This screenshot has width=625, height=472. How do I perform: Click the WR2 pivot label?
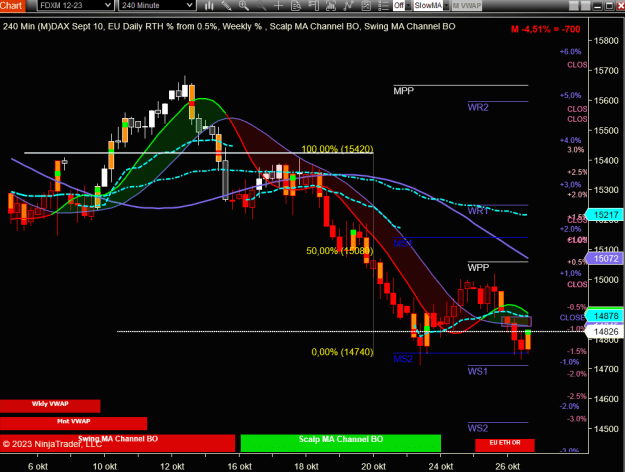pyautogui.click(x=478, y=107)
